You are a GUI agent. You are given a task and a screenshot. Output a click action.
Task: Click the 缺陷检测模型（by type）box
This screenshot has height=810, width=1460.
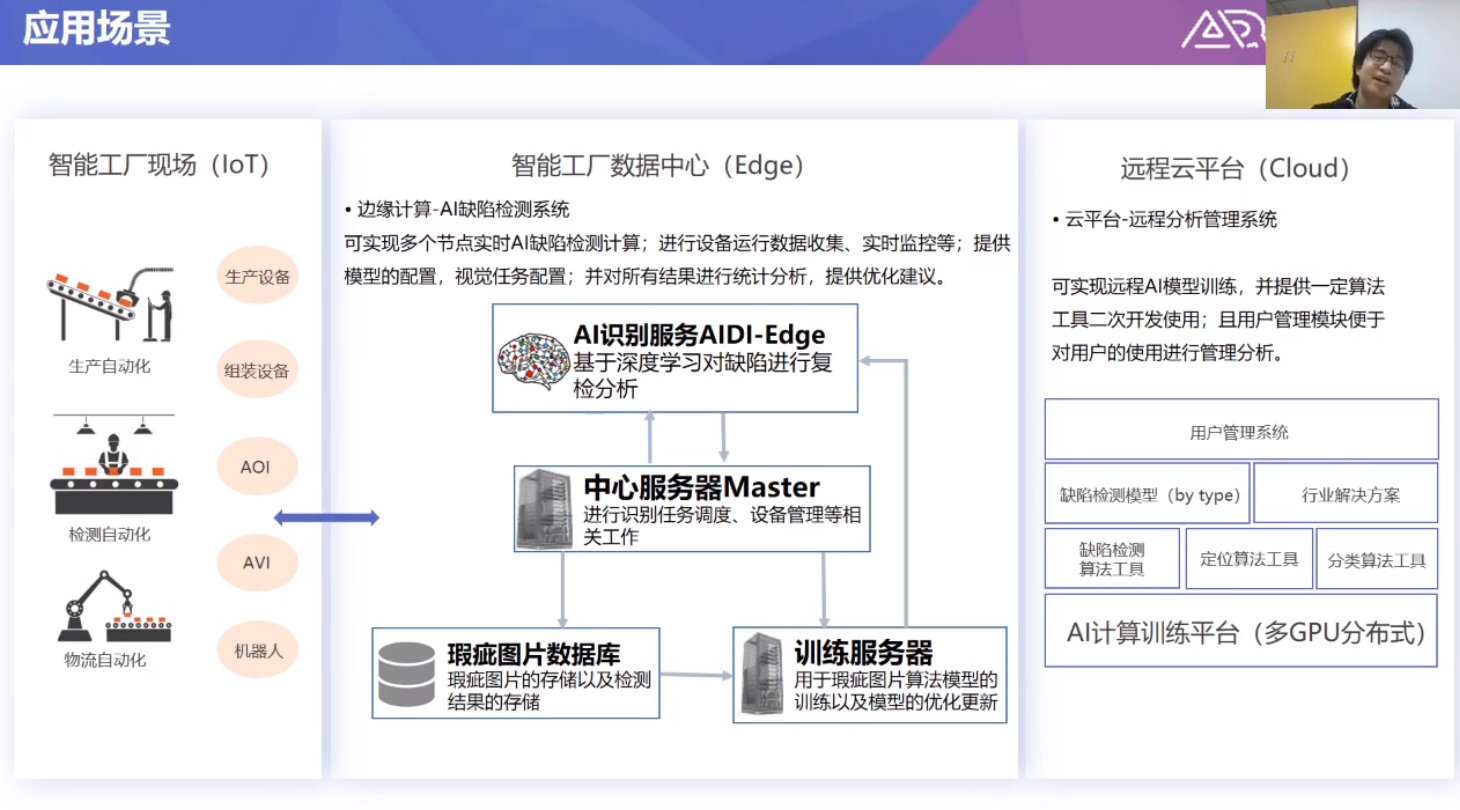pos(1147,493)
